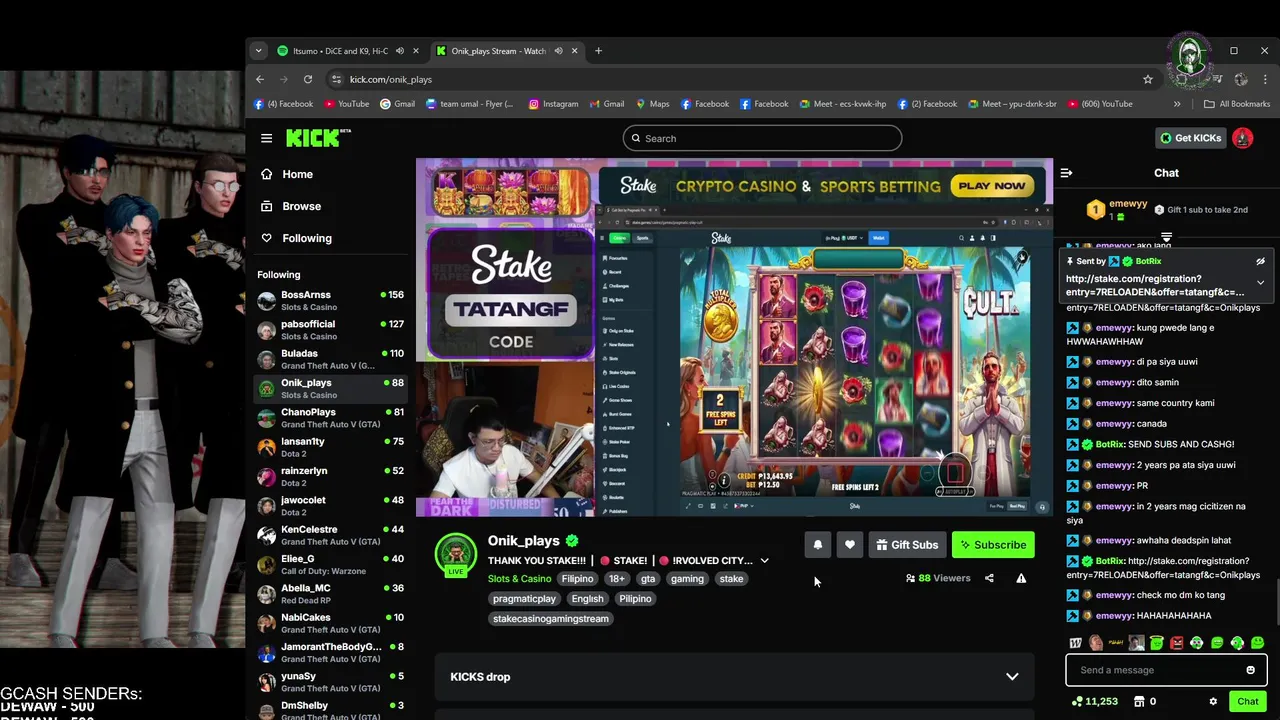
Task: Click the channel points balance 11,253
Action: point(1094,701)
